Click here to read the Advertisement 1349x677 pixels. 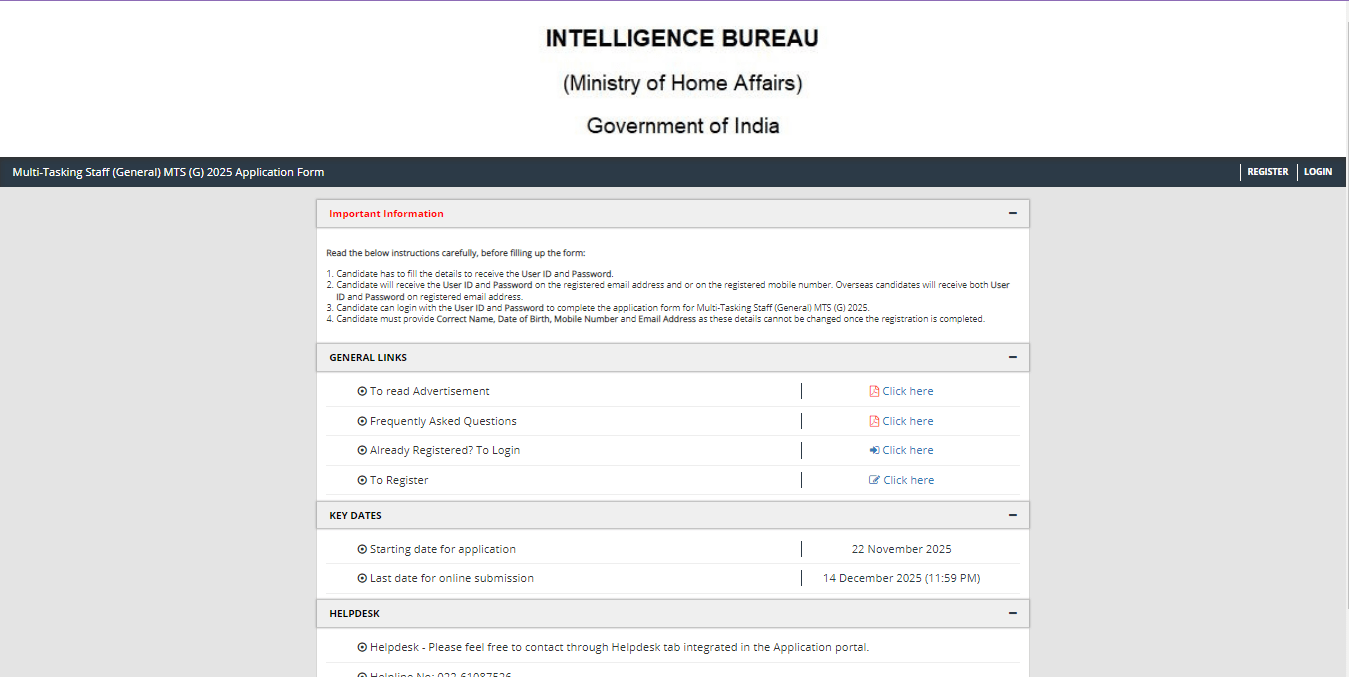coord(907,390)
